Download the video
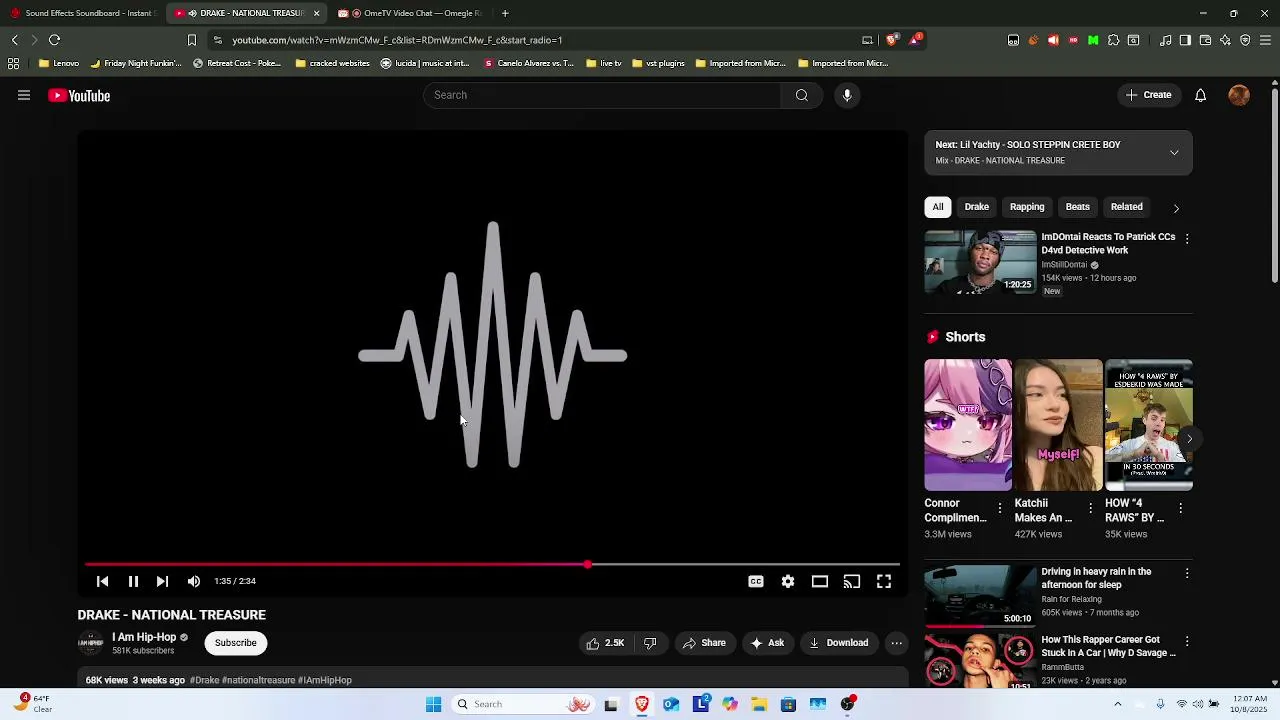This screenshot has width=1280, height=720. 839,643
